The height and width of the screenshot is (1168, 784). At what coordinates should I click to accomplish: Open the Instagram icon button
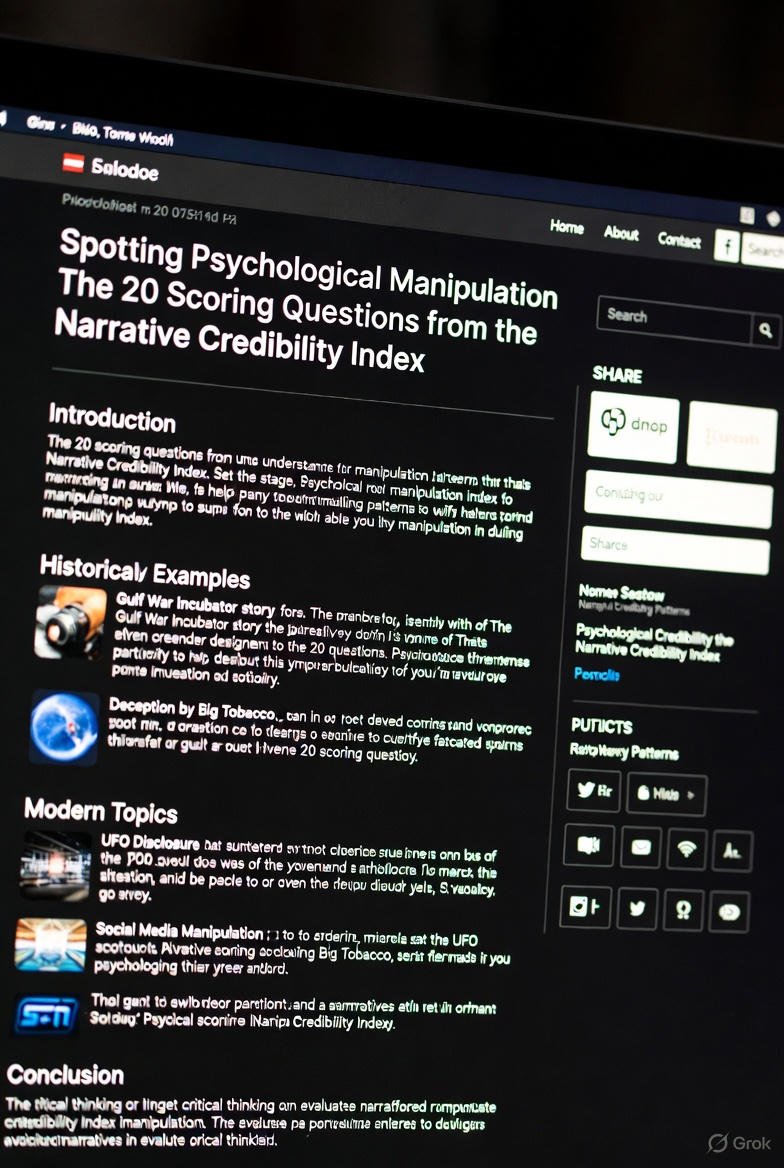click(x=585, y=906)
